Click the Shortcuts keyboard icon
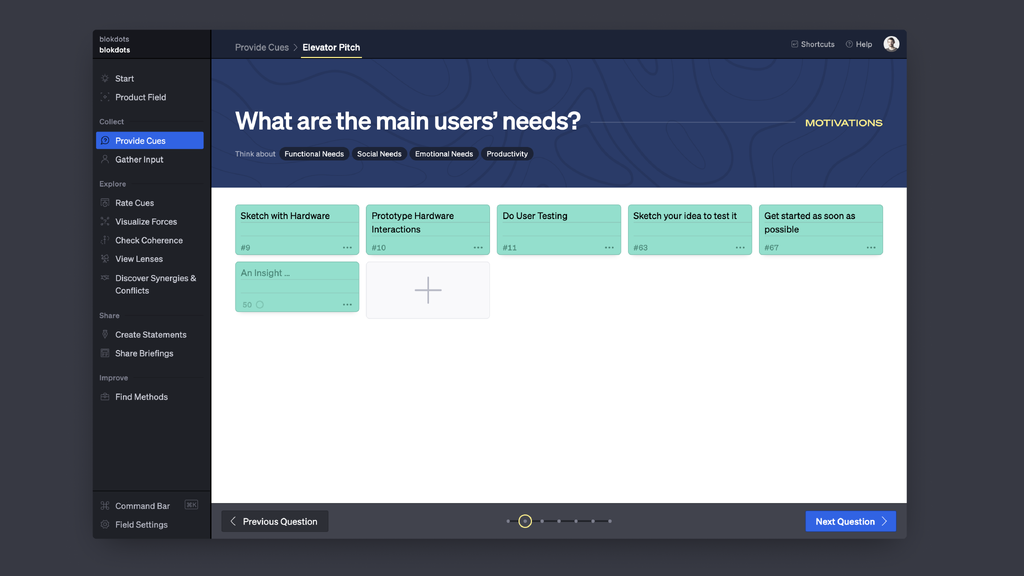The width and height of the screenshot is (1024, 576). [x=795, y=44]
